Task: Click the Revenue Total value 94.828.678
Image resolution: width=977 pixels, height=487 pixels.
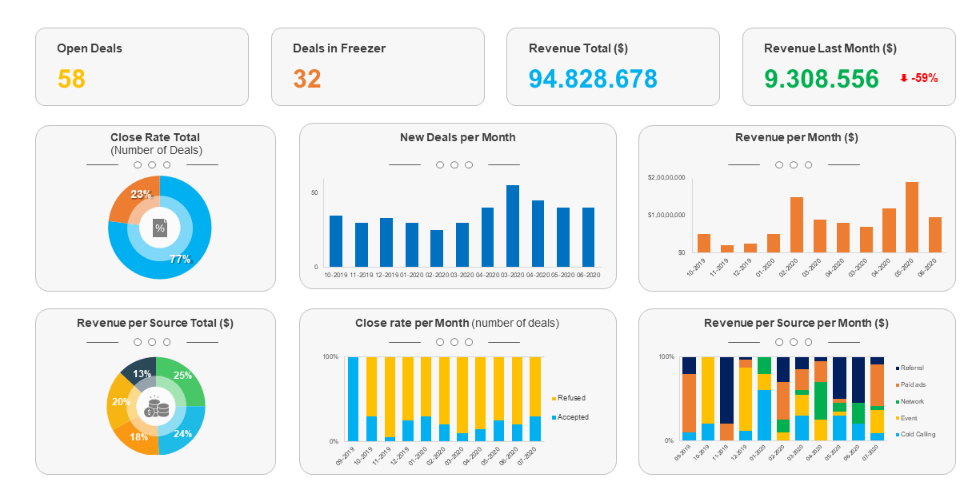Action: (x=593, y=79)
